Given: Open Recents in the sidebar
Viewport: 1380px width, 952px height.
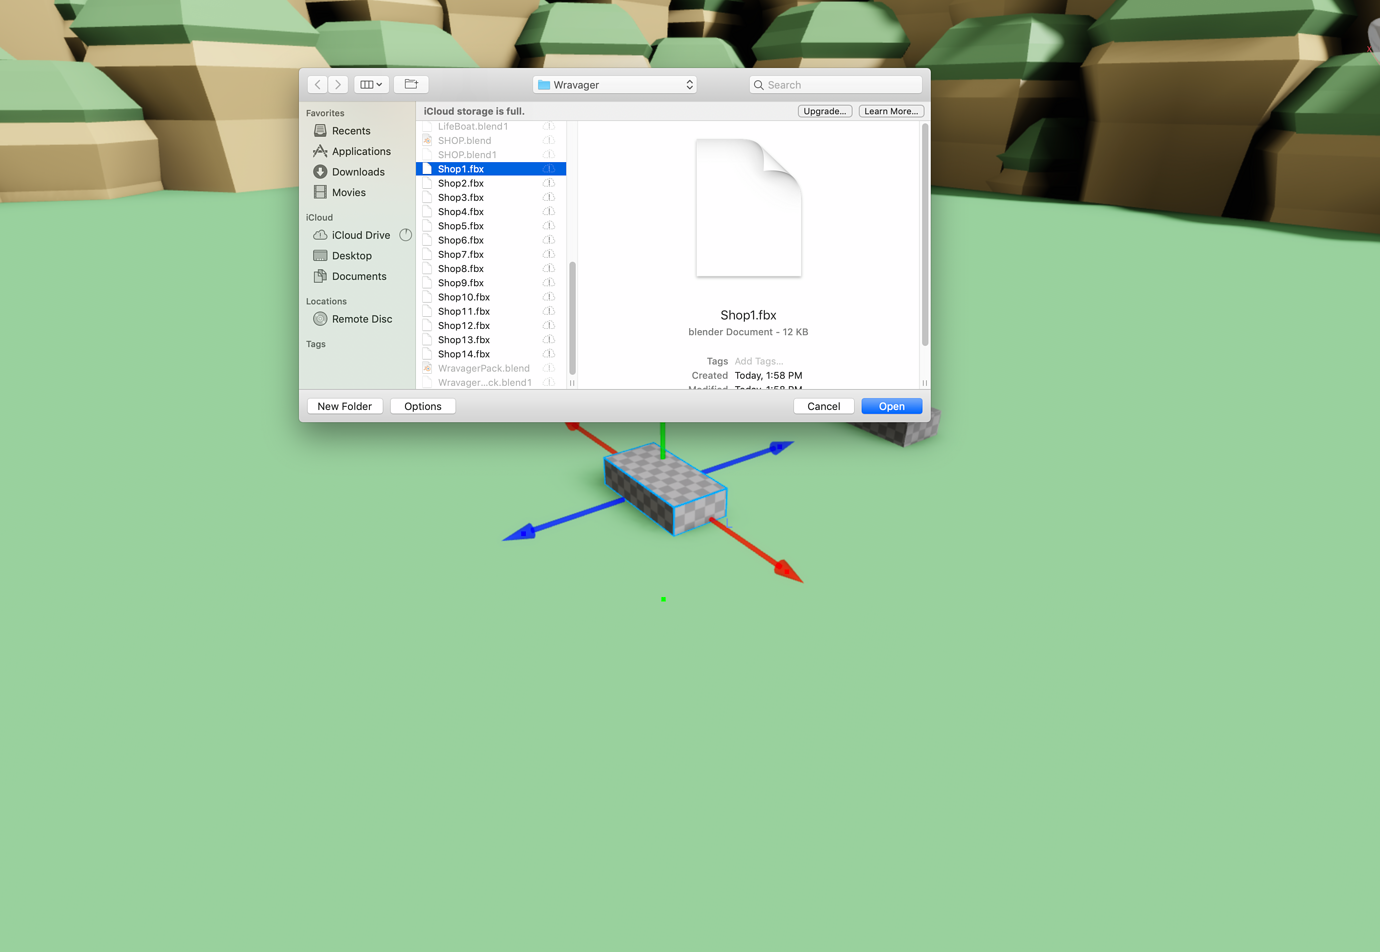Looking at the screenshot, I should 351,131.
